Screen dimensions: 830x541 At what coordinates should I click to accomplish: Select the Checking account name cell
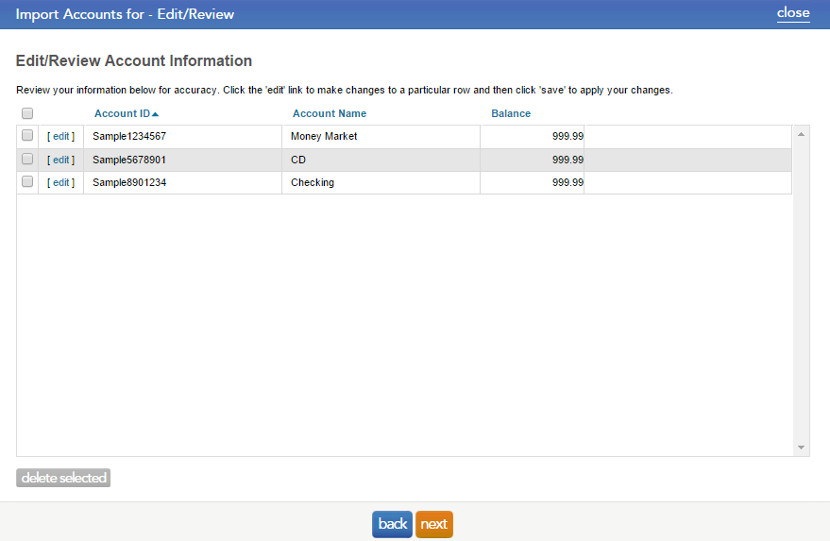tap(381, 183)
